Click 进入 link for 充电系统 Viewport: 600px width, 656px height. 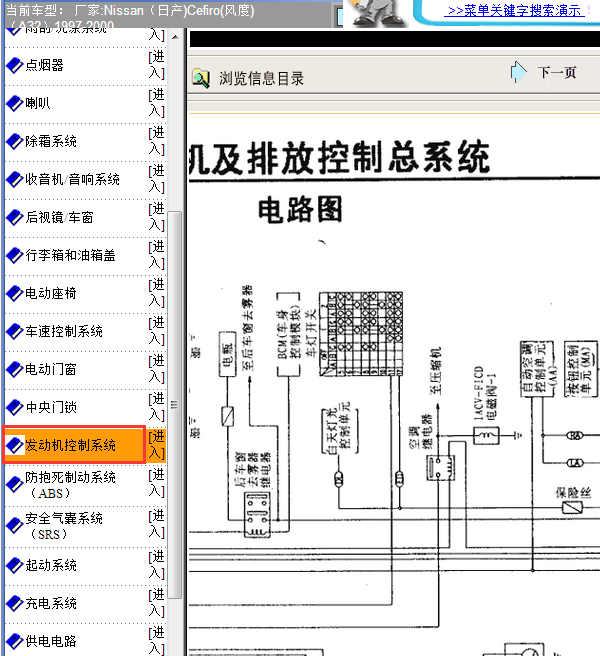point(157,603)
